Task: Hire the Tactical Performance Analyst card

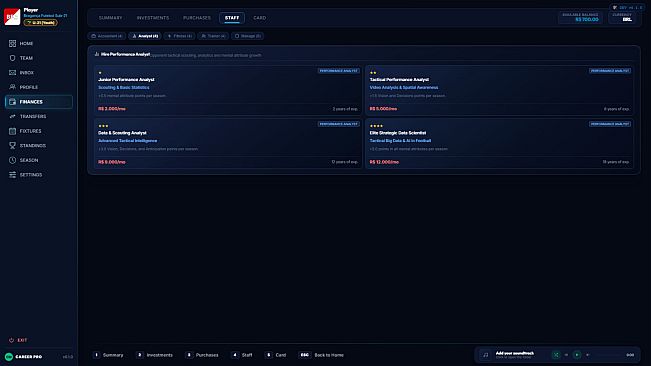Action: pos(499,90)
